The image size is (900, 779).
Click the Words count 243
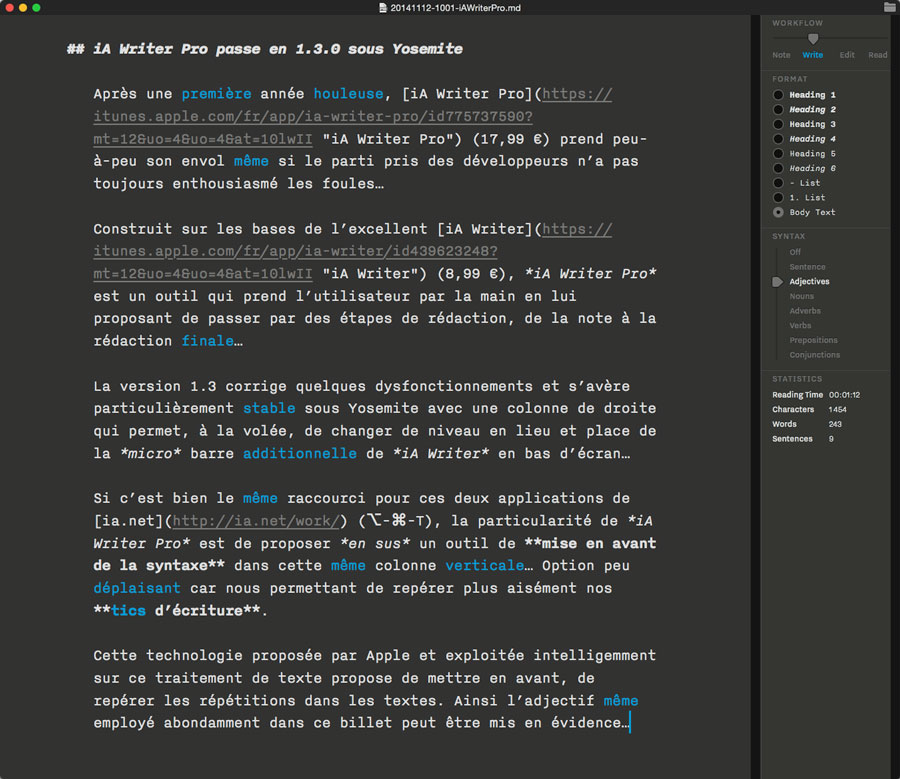(835, 424)
